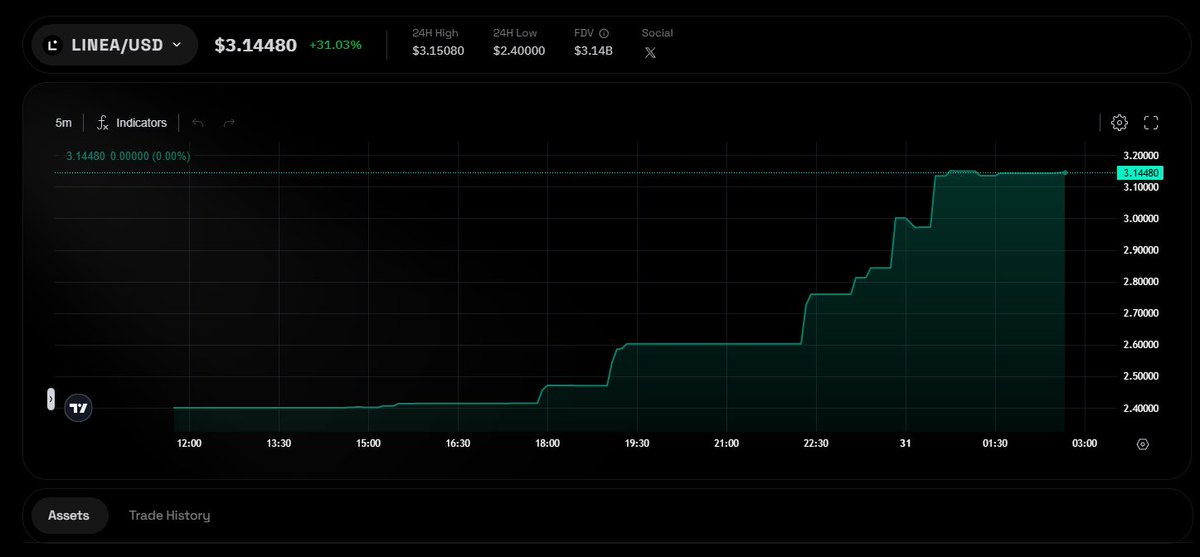Toggle fullscreen chart mode
This screenshot has width=1200, height=557.
coord(1151,123)
